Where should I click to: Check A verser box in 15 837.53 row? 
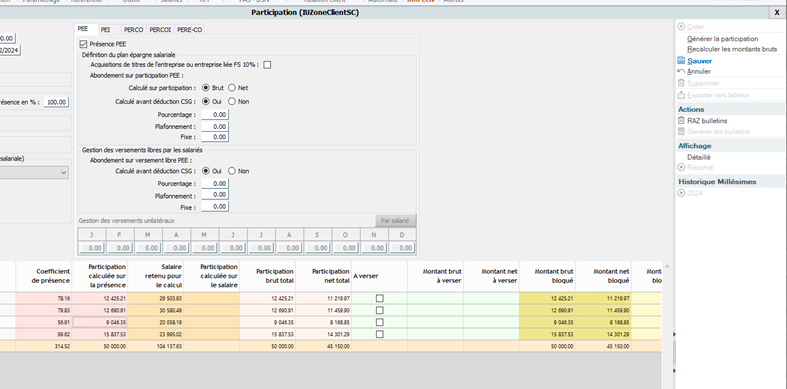click(x=379, y=334)
